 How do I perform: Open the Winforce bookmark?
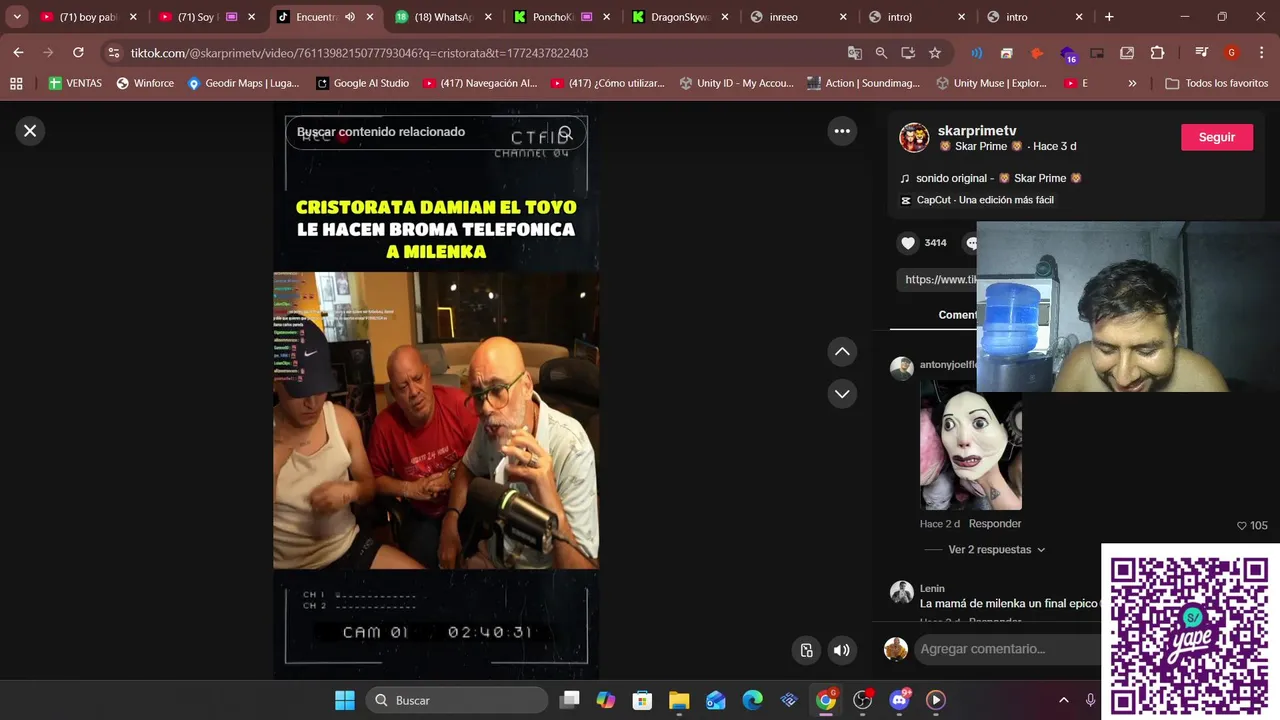point(145,83)
